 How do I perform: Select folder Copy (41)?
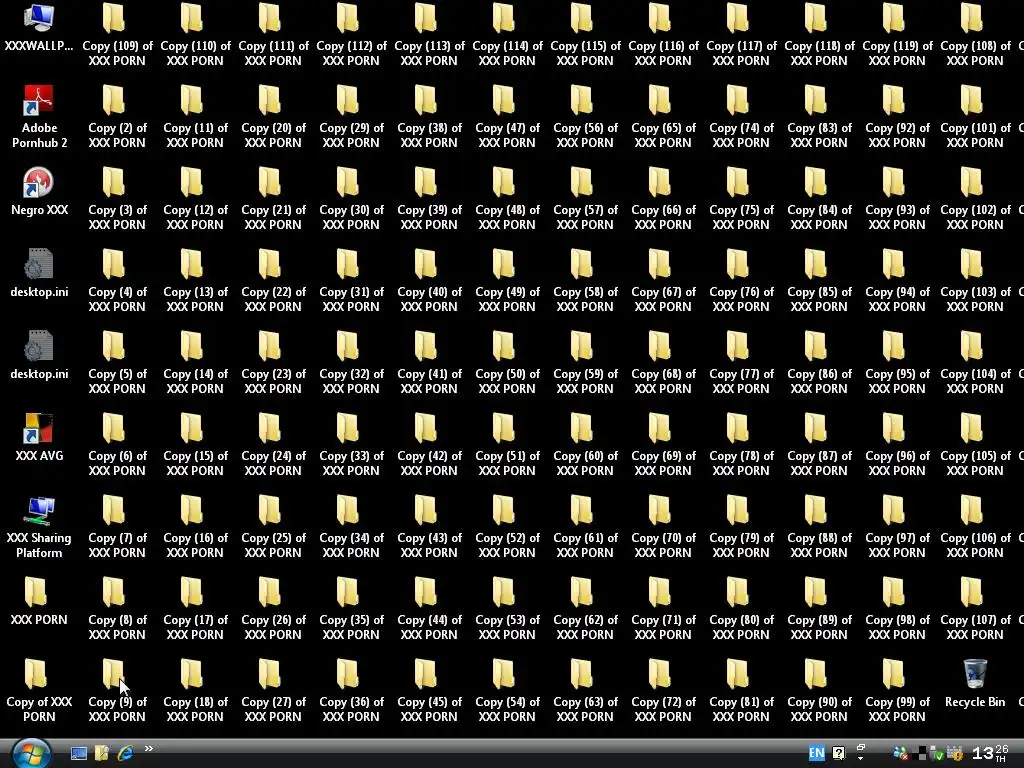click(429, 363)
